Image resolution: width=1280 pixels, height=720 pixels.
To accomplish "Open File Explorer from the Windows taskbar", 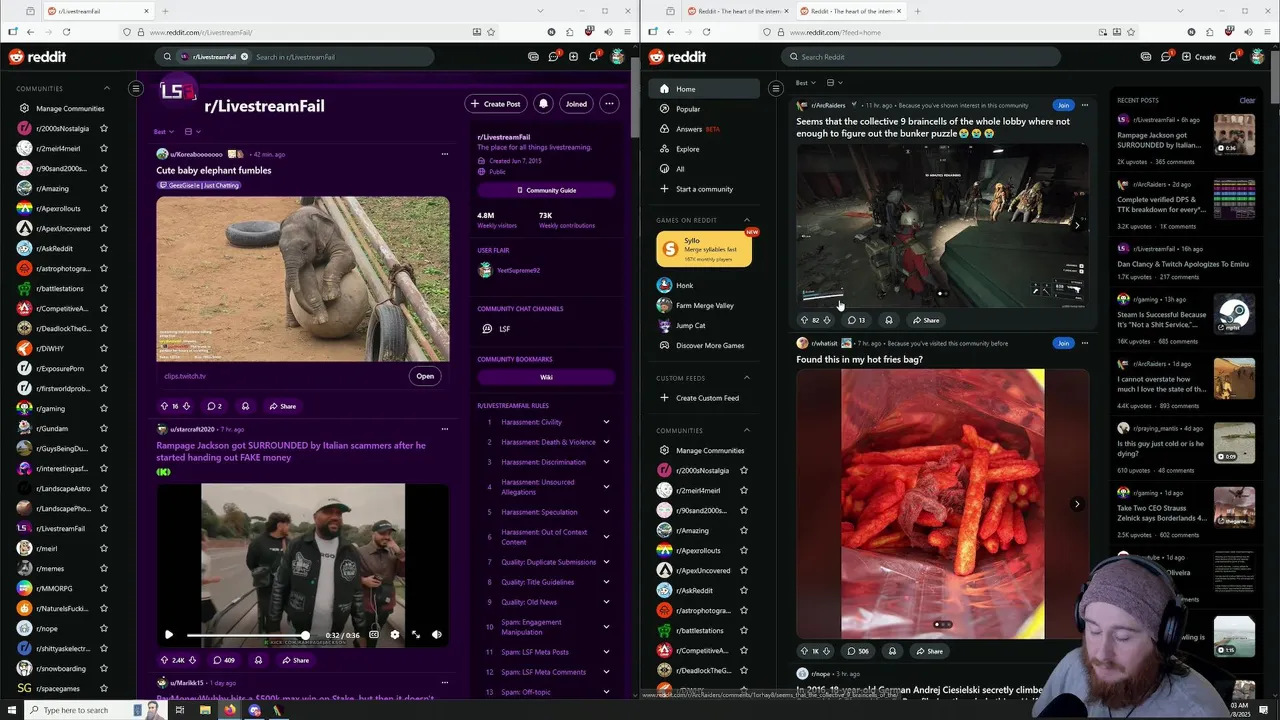I will [x=205, y=710].
